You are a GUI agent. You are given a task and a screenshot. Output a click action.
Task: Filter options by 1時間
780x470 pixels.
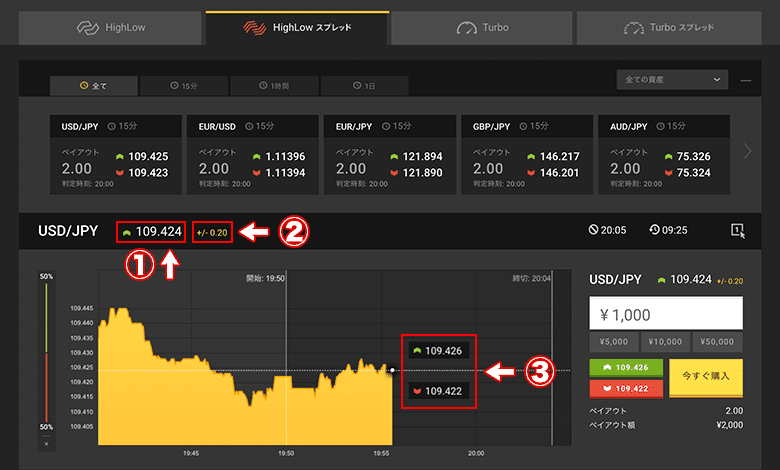[274, 86]
